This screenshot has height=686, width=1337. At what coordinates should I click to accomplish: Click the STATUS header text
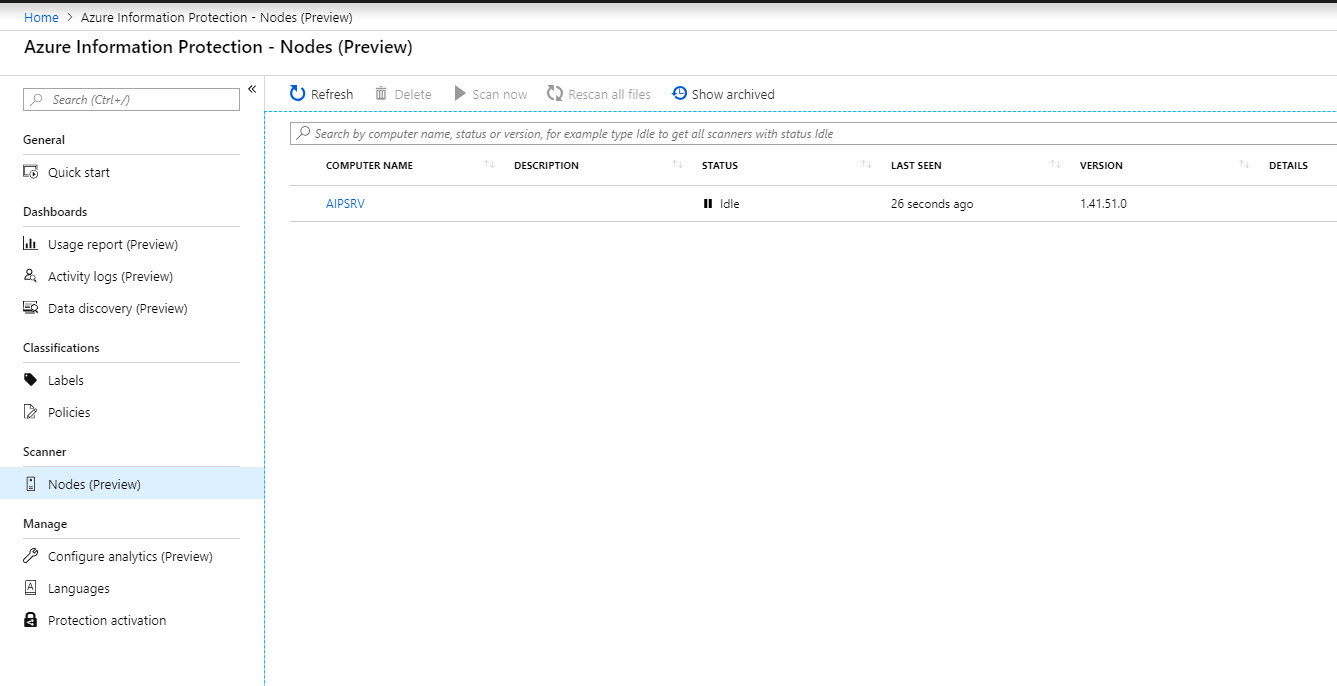720,165
